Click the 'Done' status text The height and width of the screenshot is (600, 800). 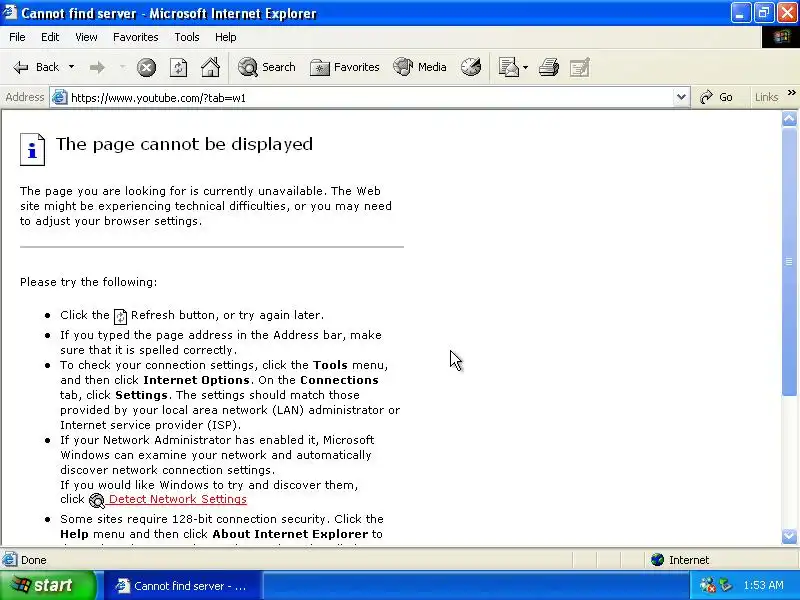point(34,560)
